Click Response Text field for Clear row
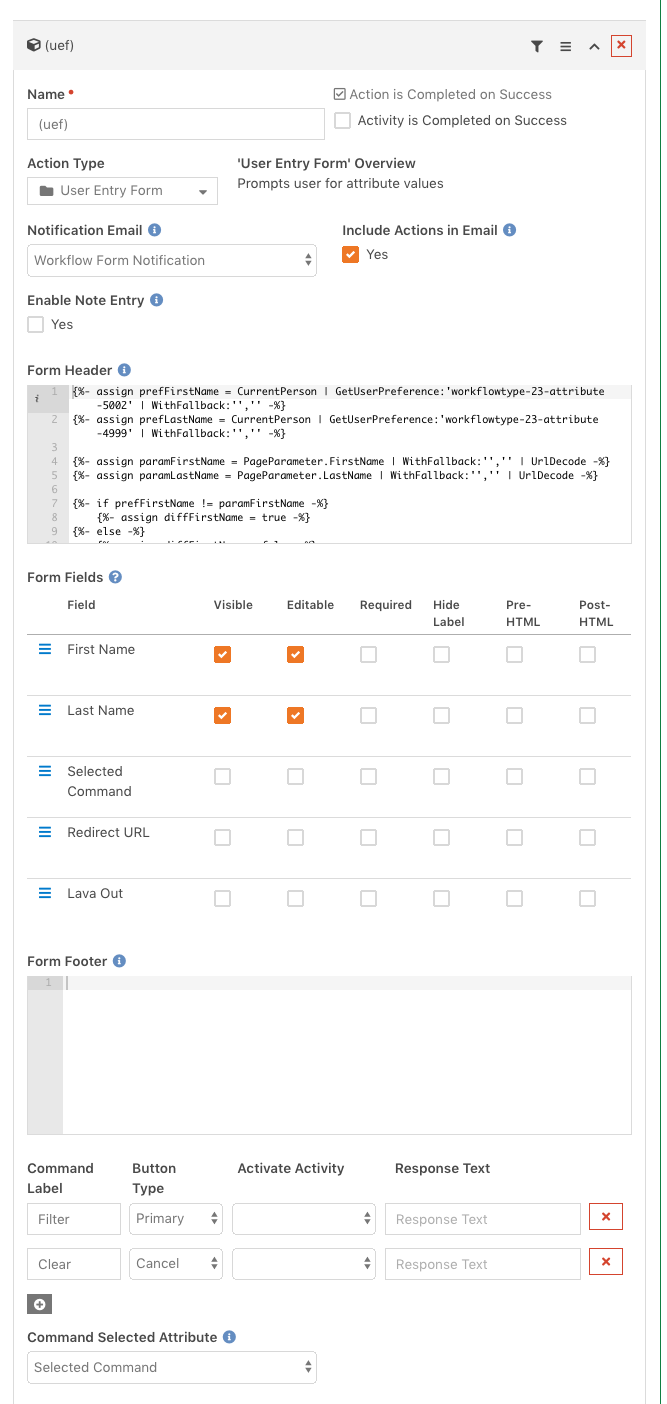The height and width of the screenshot is (1404, 667). (x=483, y=1264)
